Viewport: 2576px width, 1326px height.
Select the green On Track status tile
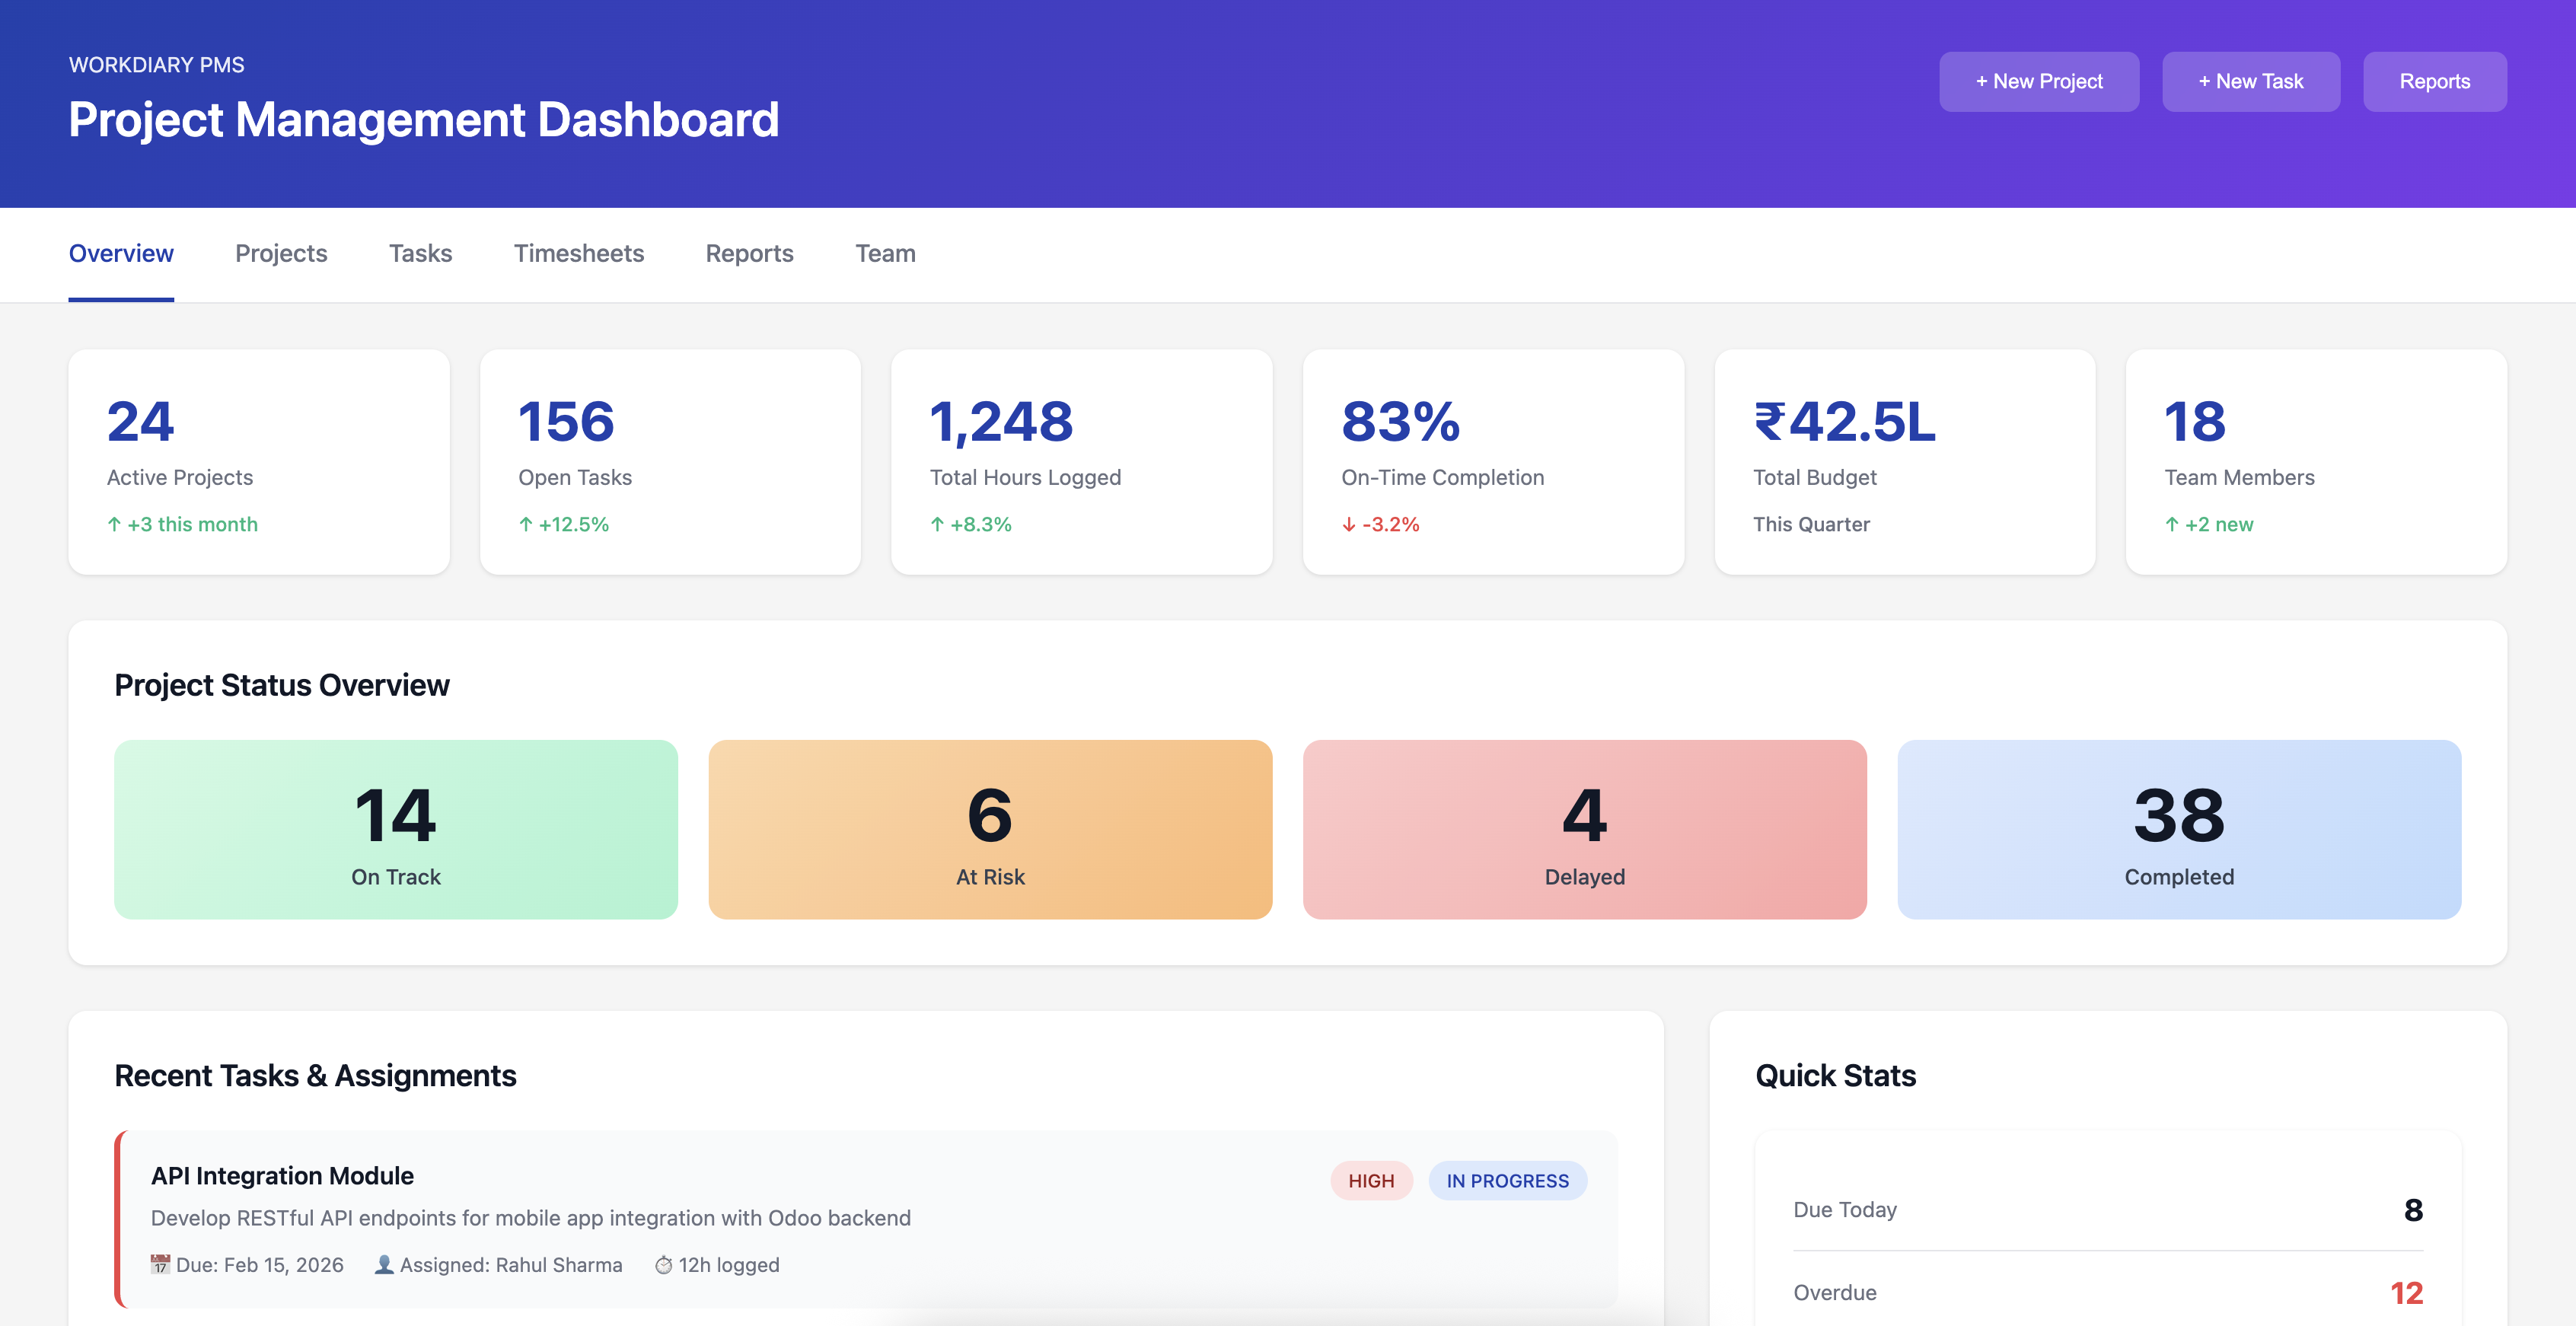tap(396, 829)
